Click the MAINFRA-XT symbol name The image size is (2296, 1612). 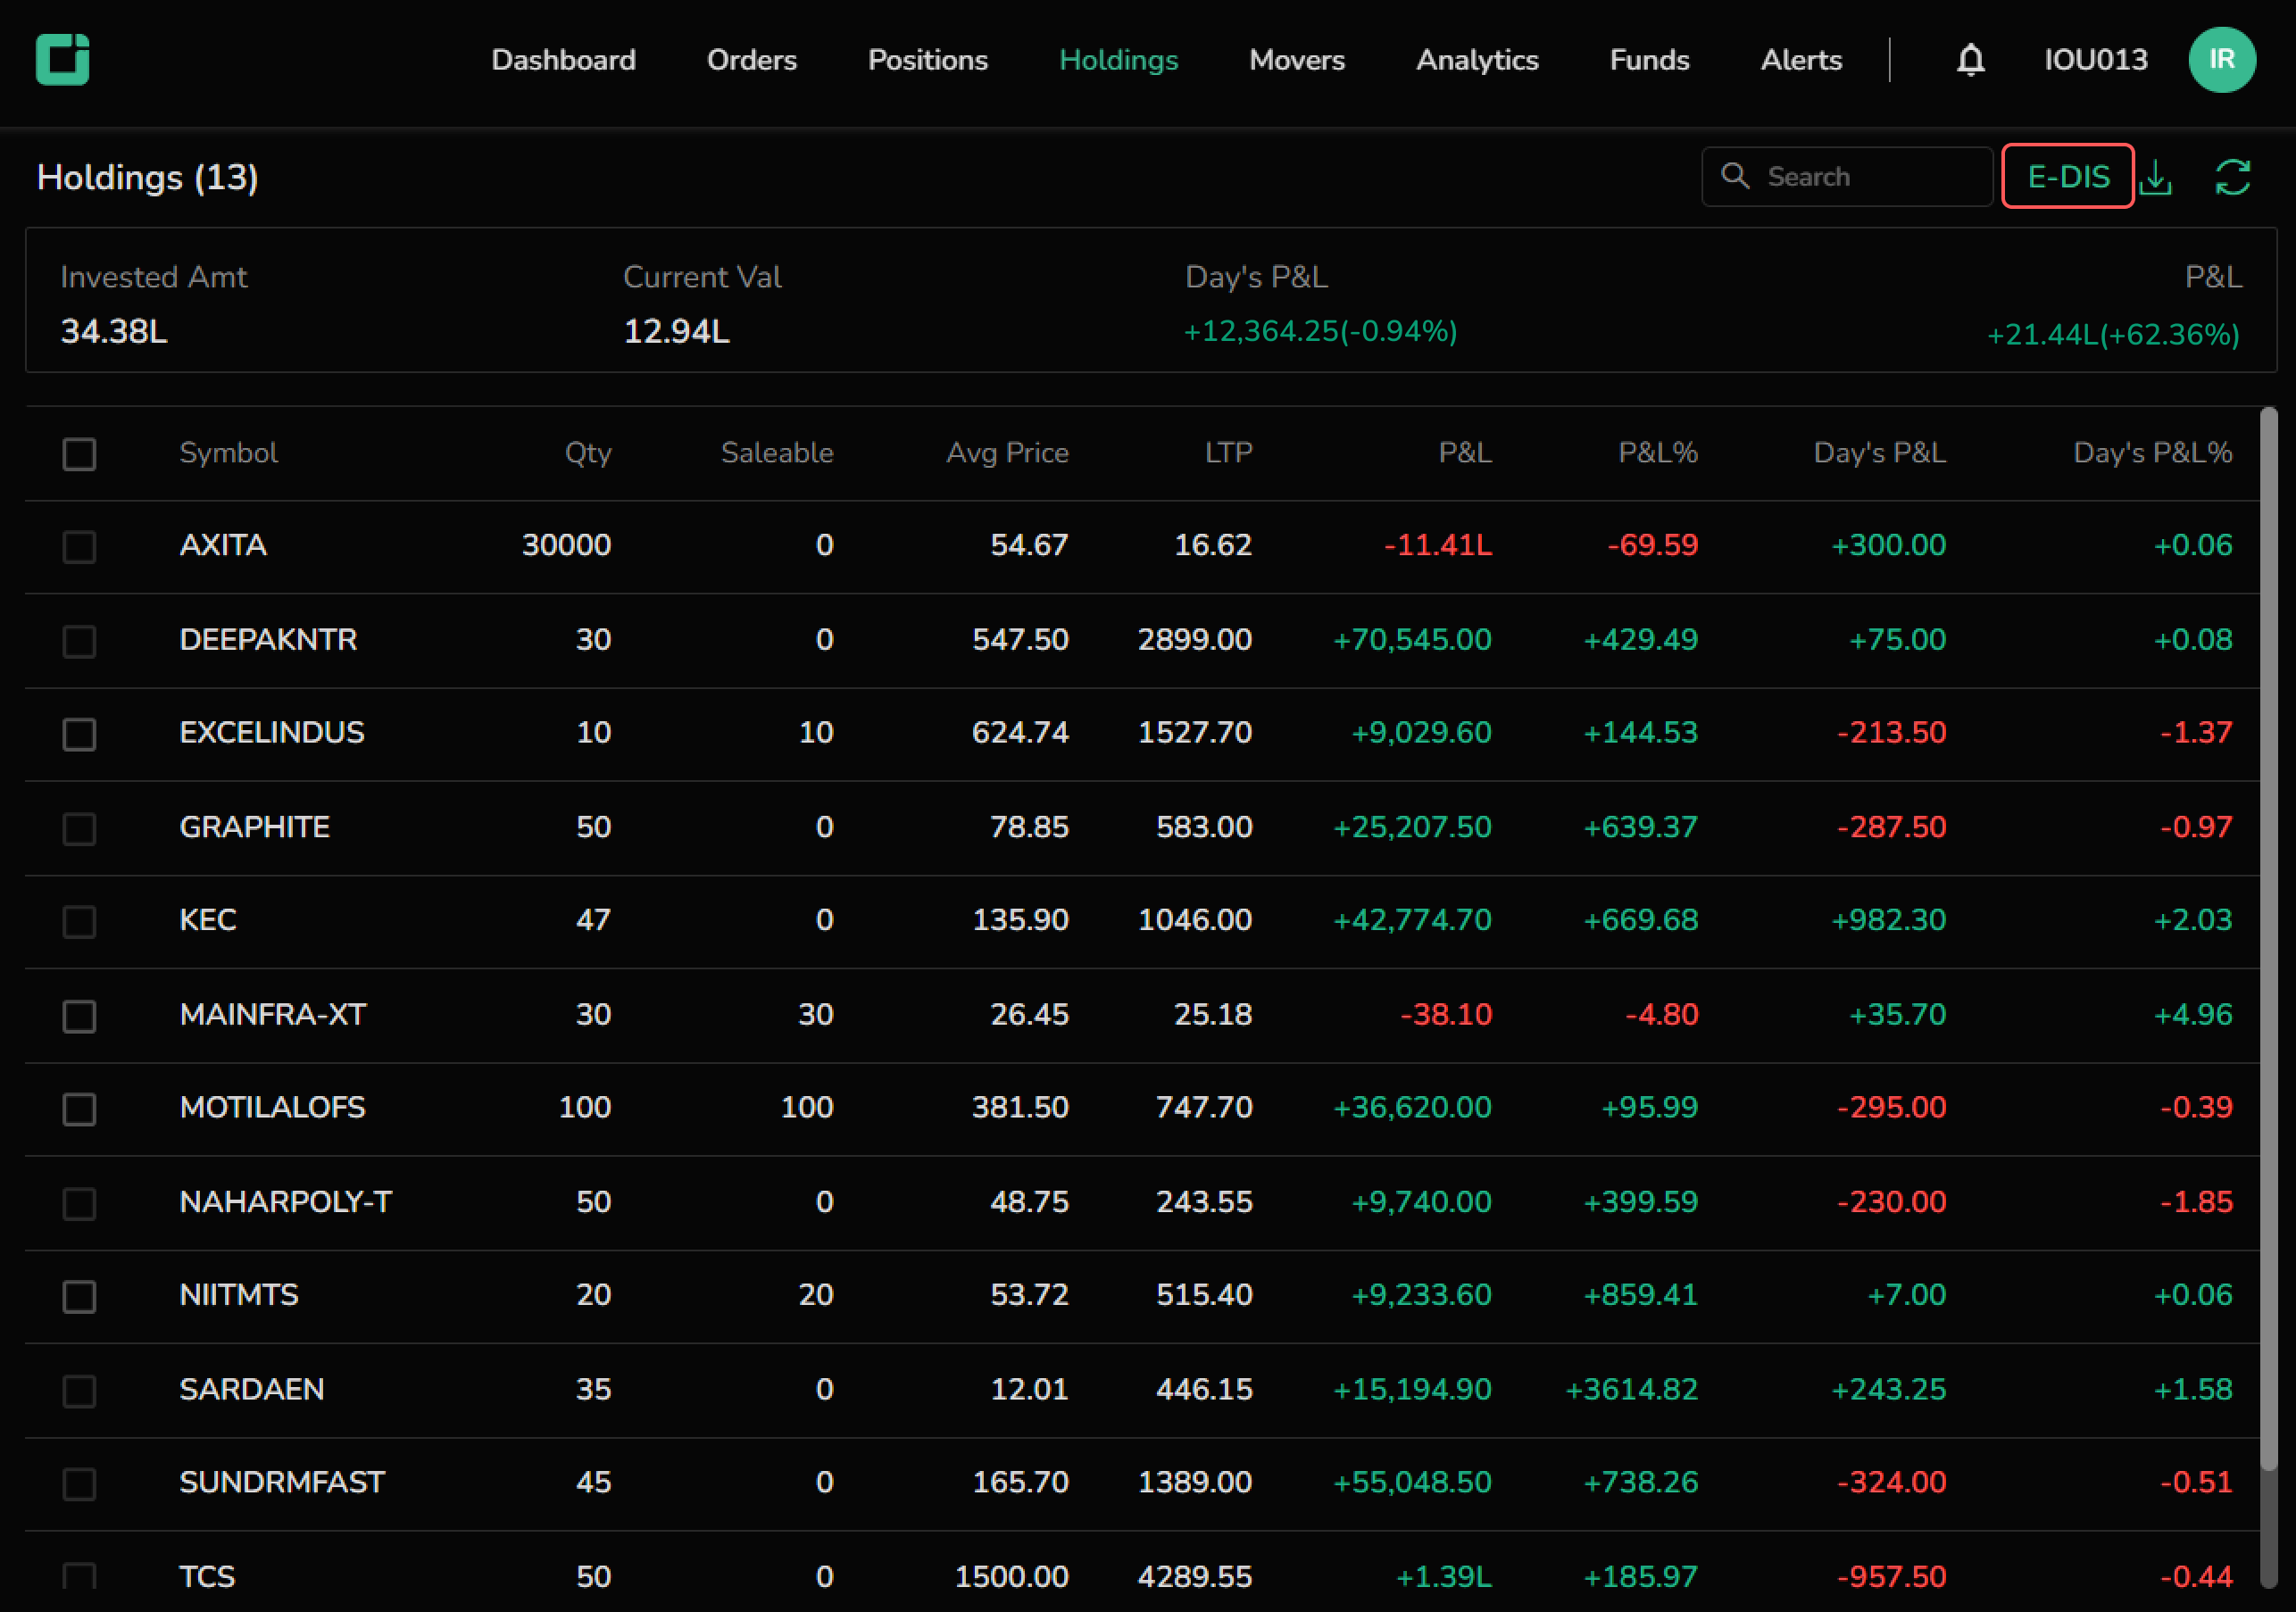tap(273, 1014)
